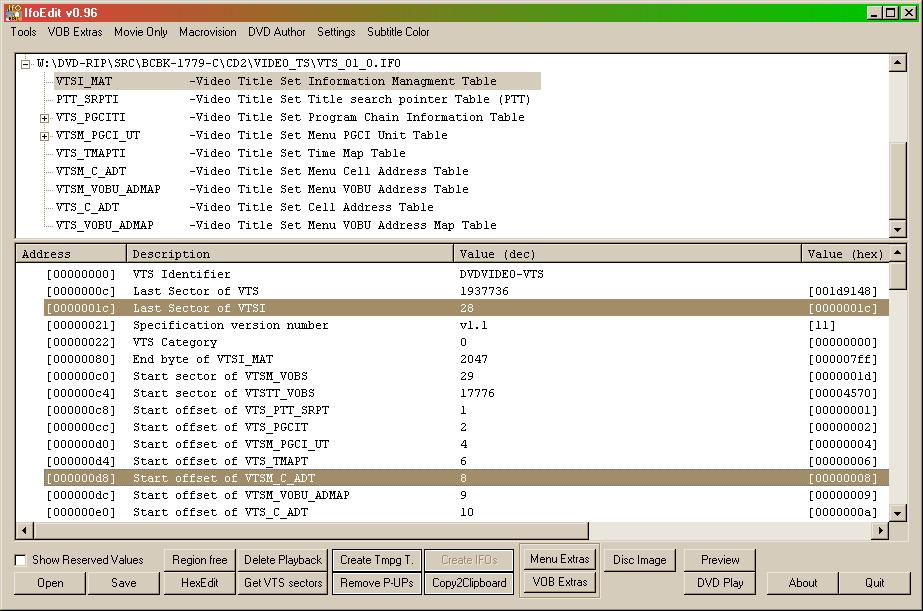Select the VTS Identifier row
This screenshot has width=923, height=611.
tap(466, 274)
